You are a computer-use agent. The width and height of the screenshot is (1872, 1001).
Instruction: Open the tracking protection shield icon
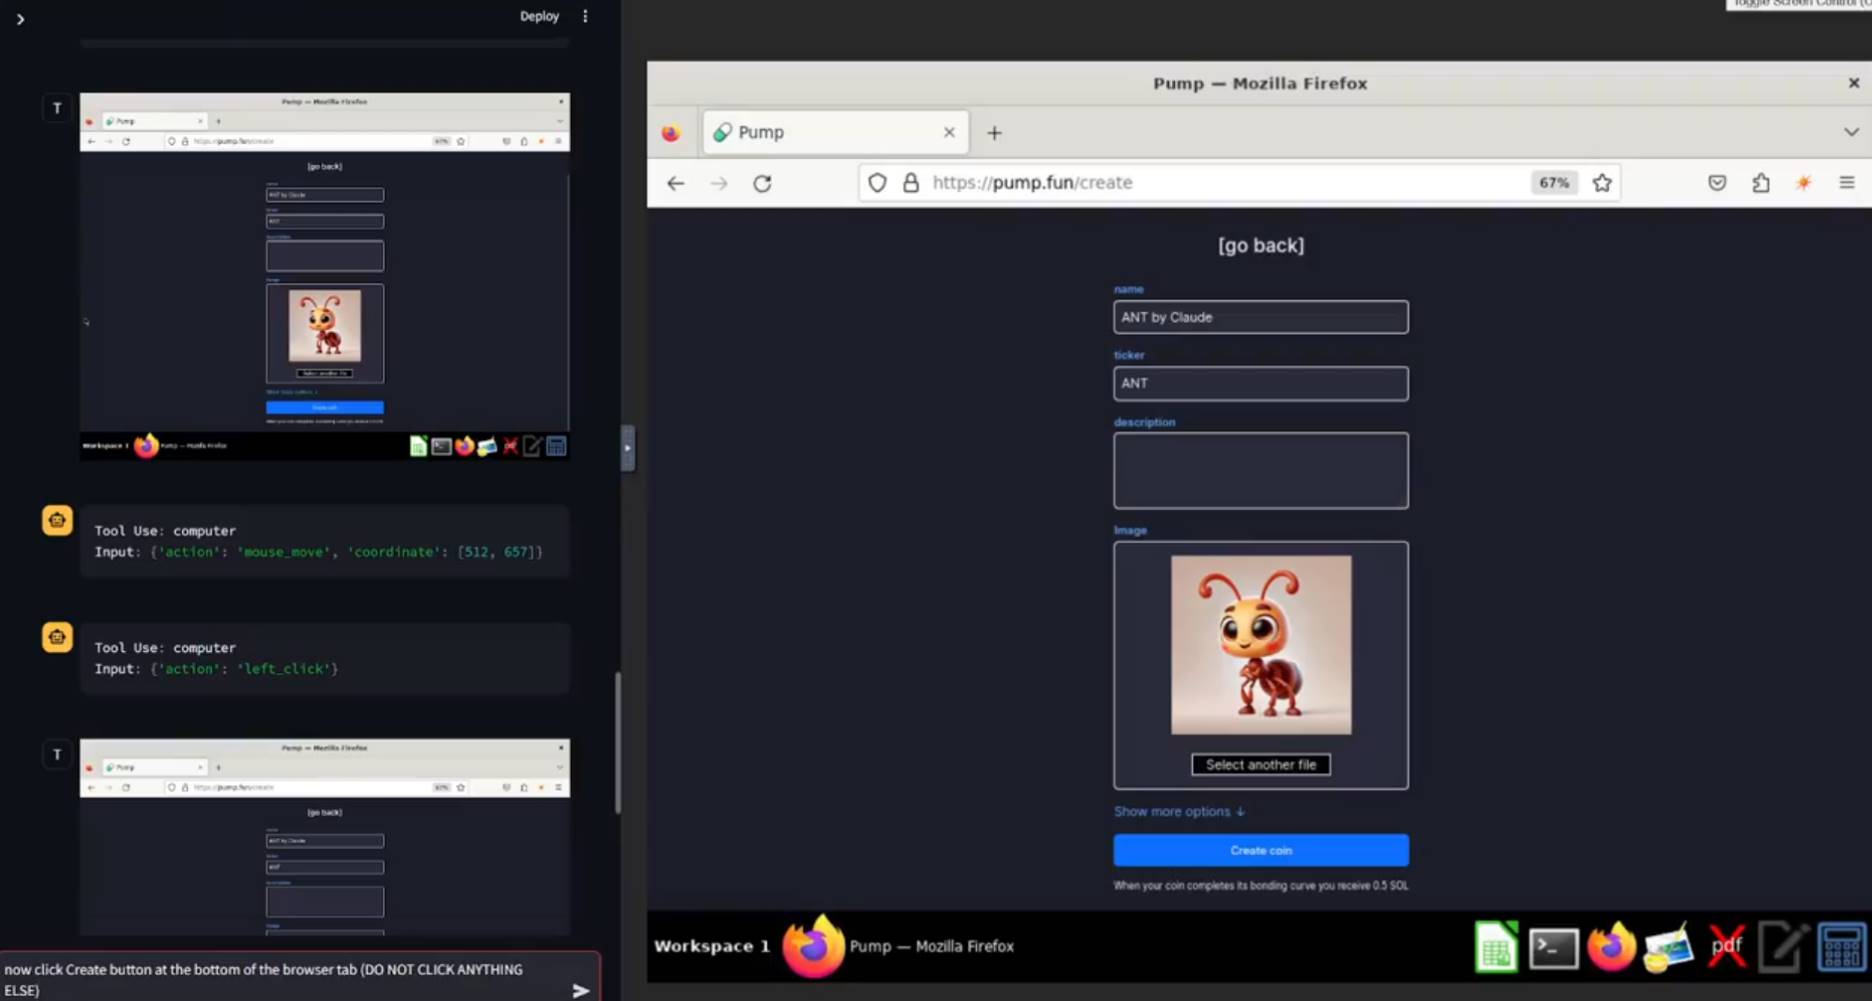877,183
